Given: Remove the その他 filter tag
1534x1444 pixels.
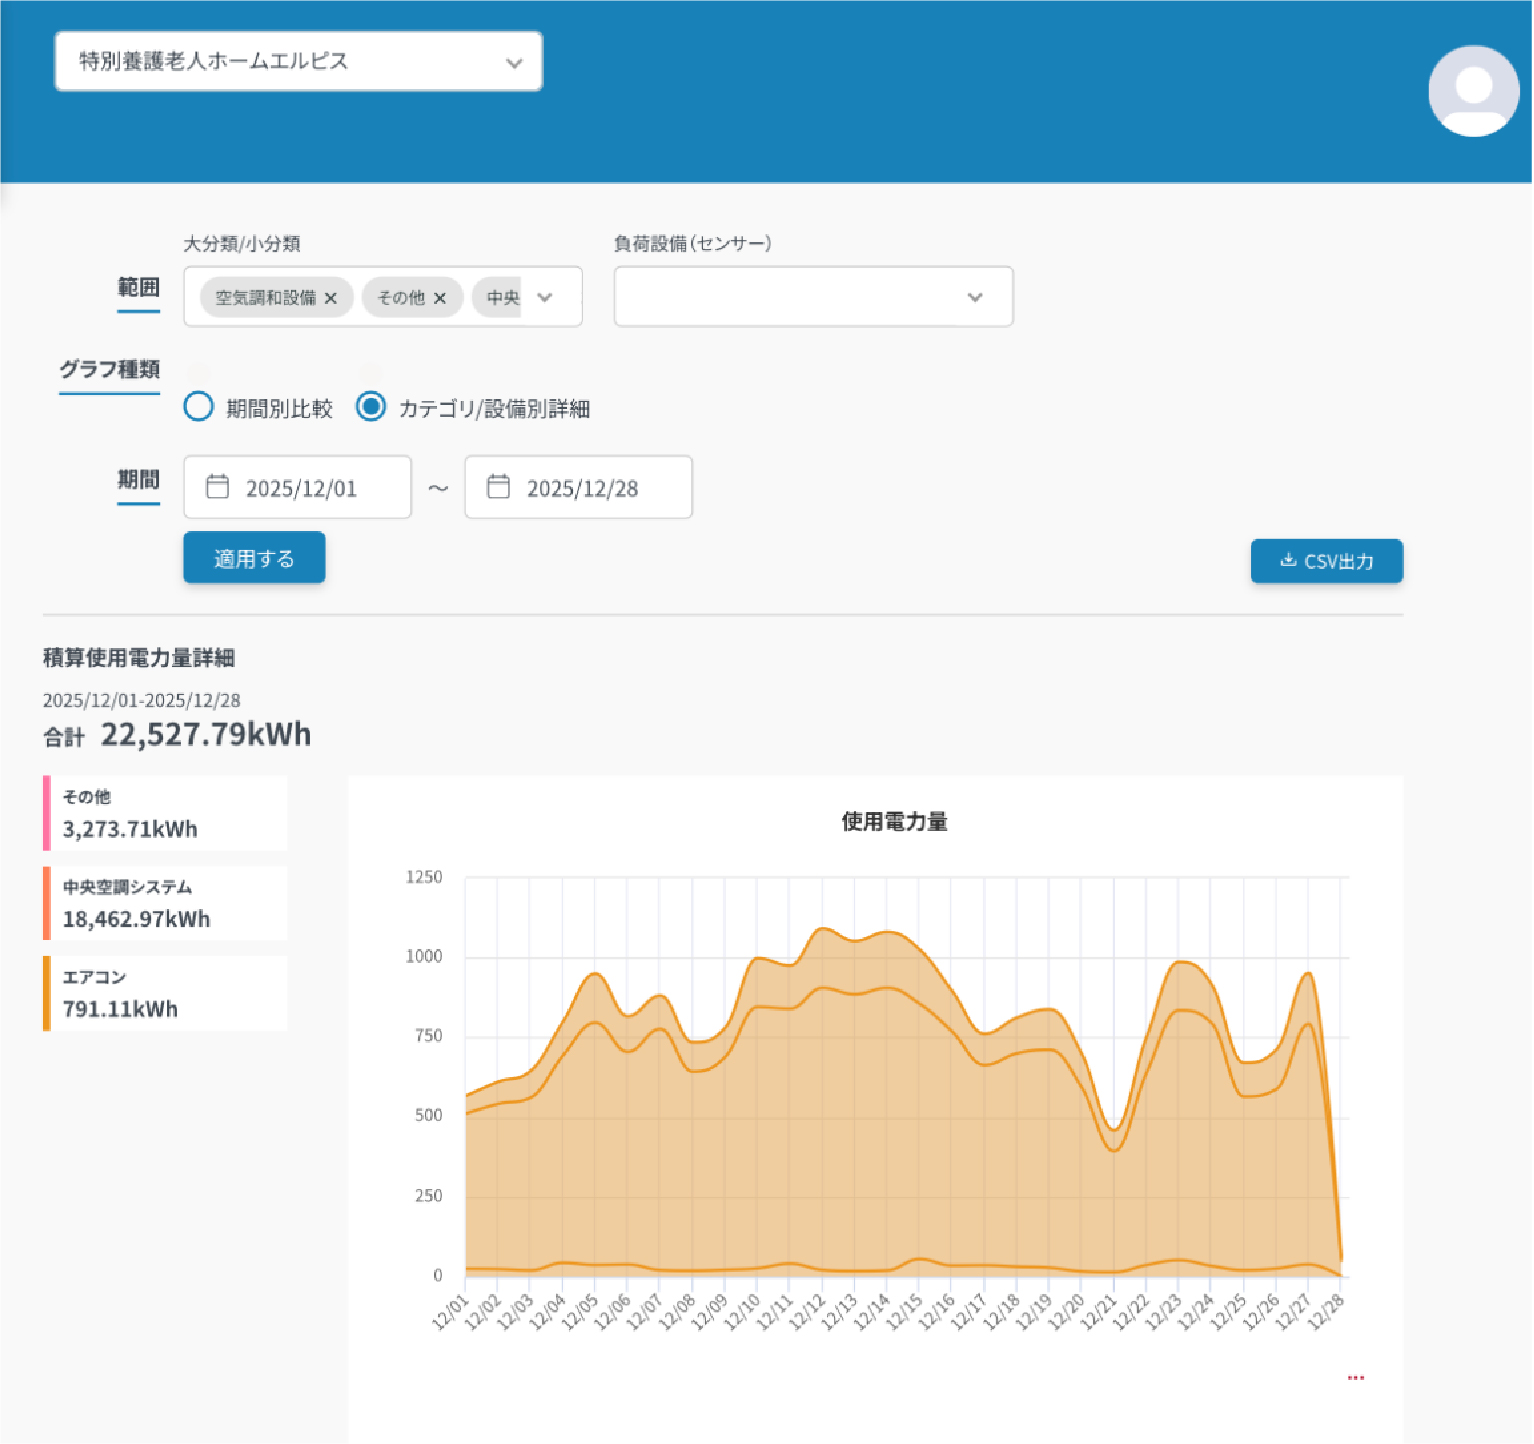Looking at the screenshot, I should point(440,298).
